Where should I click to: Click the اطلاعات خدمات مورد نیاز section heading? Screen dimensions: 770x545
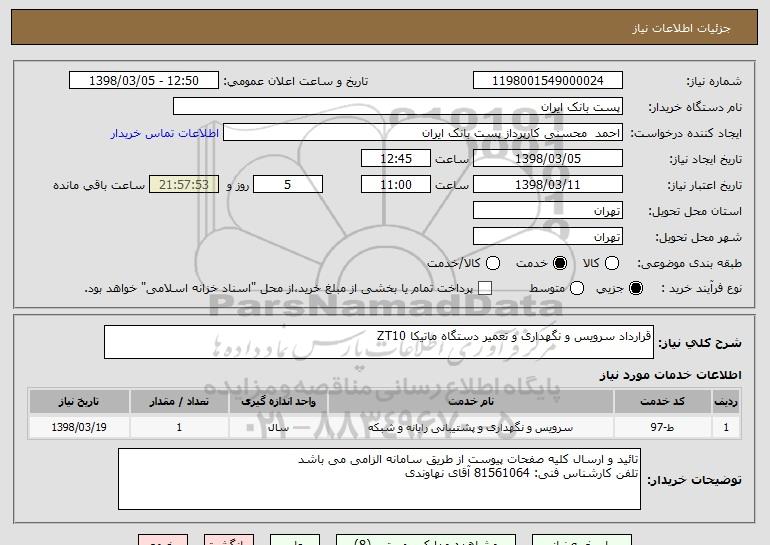click(670, 375)
